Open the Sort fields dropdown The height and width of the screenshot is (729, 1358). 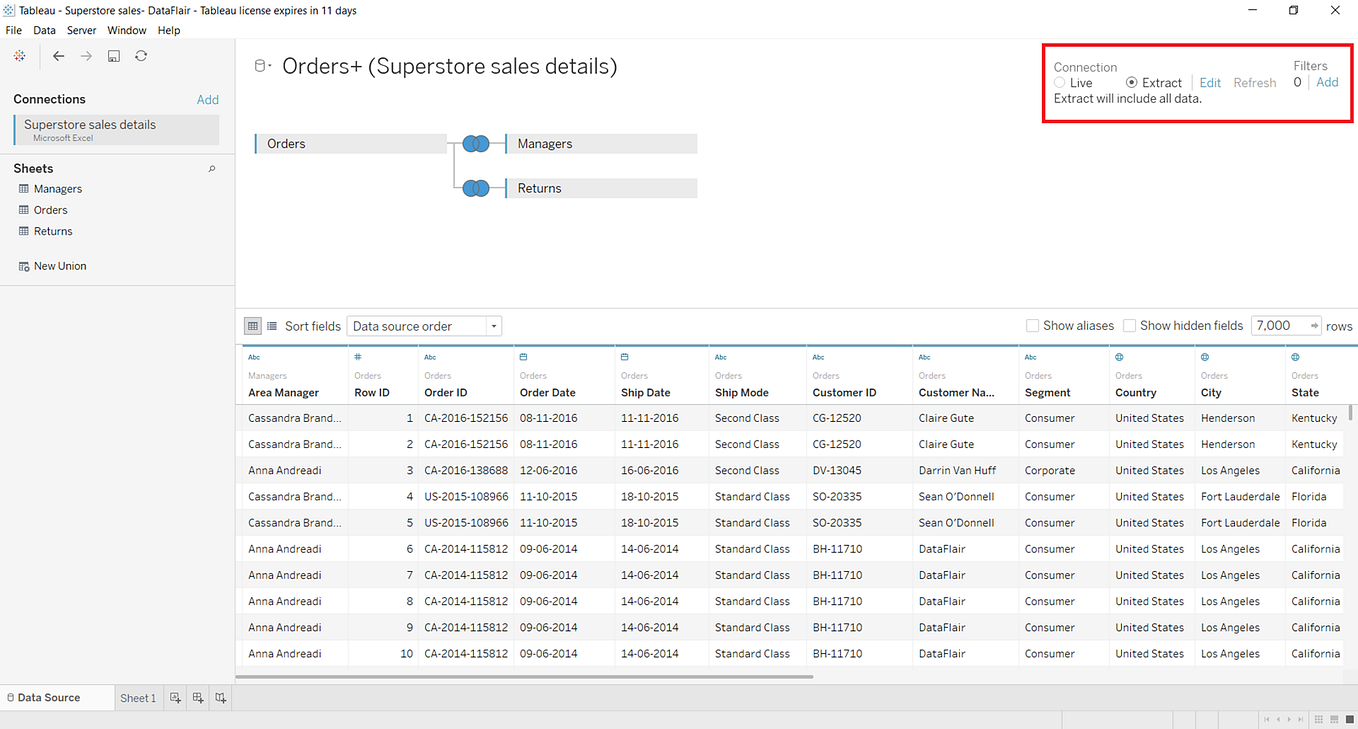424,326
